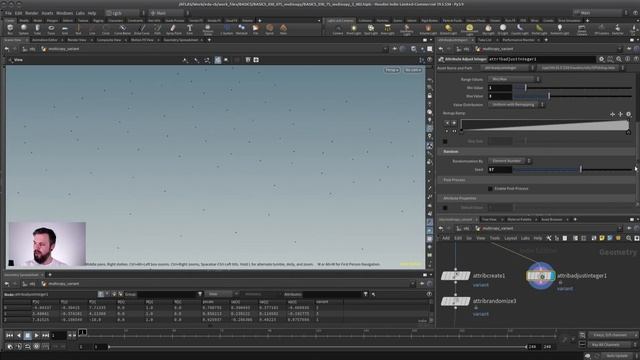Click the attribcreate1 node
The height and width of the screenshot is (360, 640).
click(x=456, y=276)
